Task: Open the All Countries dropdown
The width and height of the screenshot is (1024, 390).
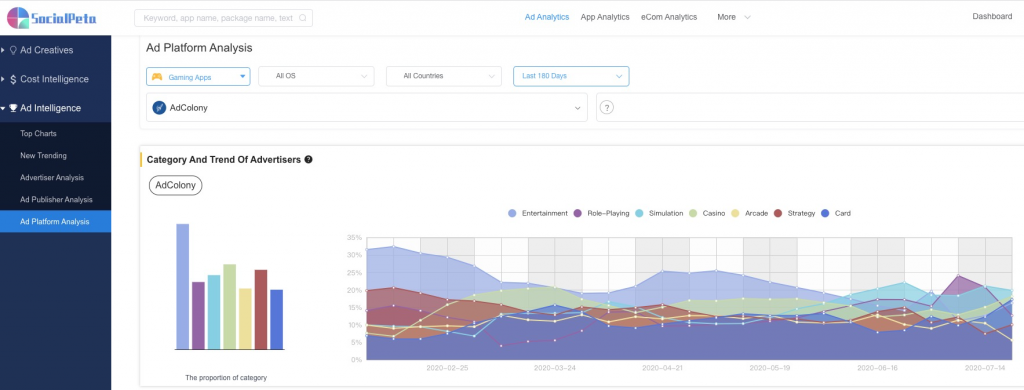Action: click(x=443, y=76)
